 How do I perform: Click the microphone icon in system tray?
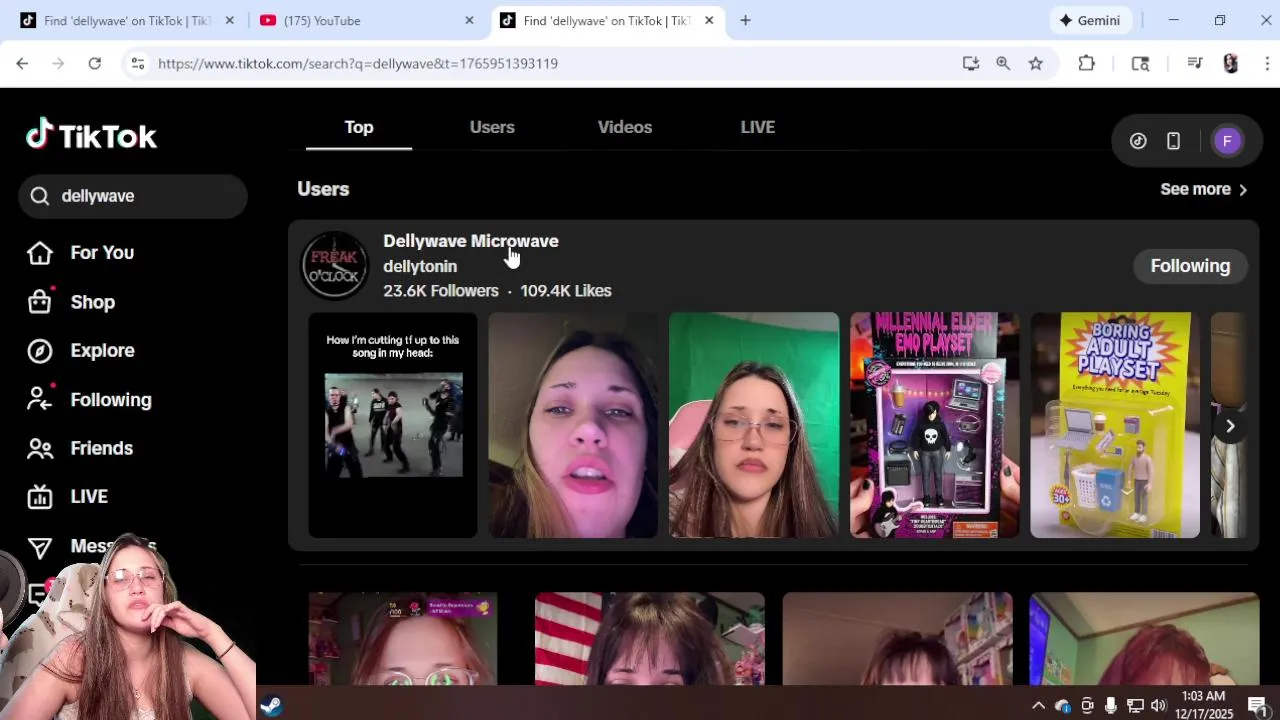tap(1111, 706)
